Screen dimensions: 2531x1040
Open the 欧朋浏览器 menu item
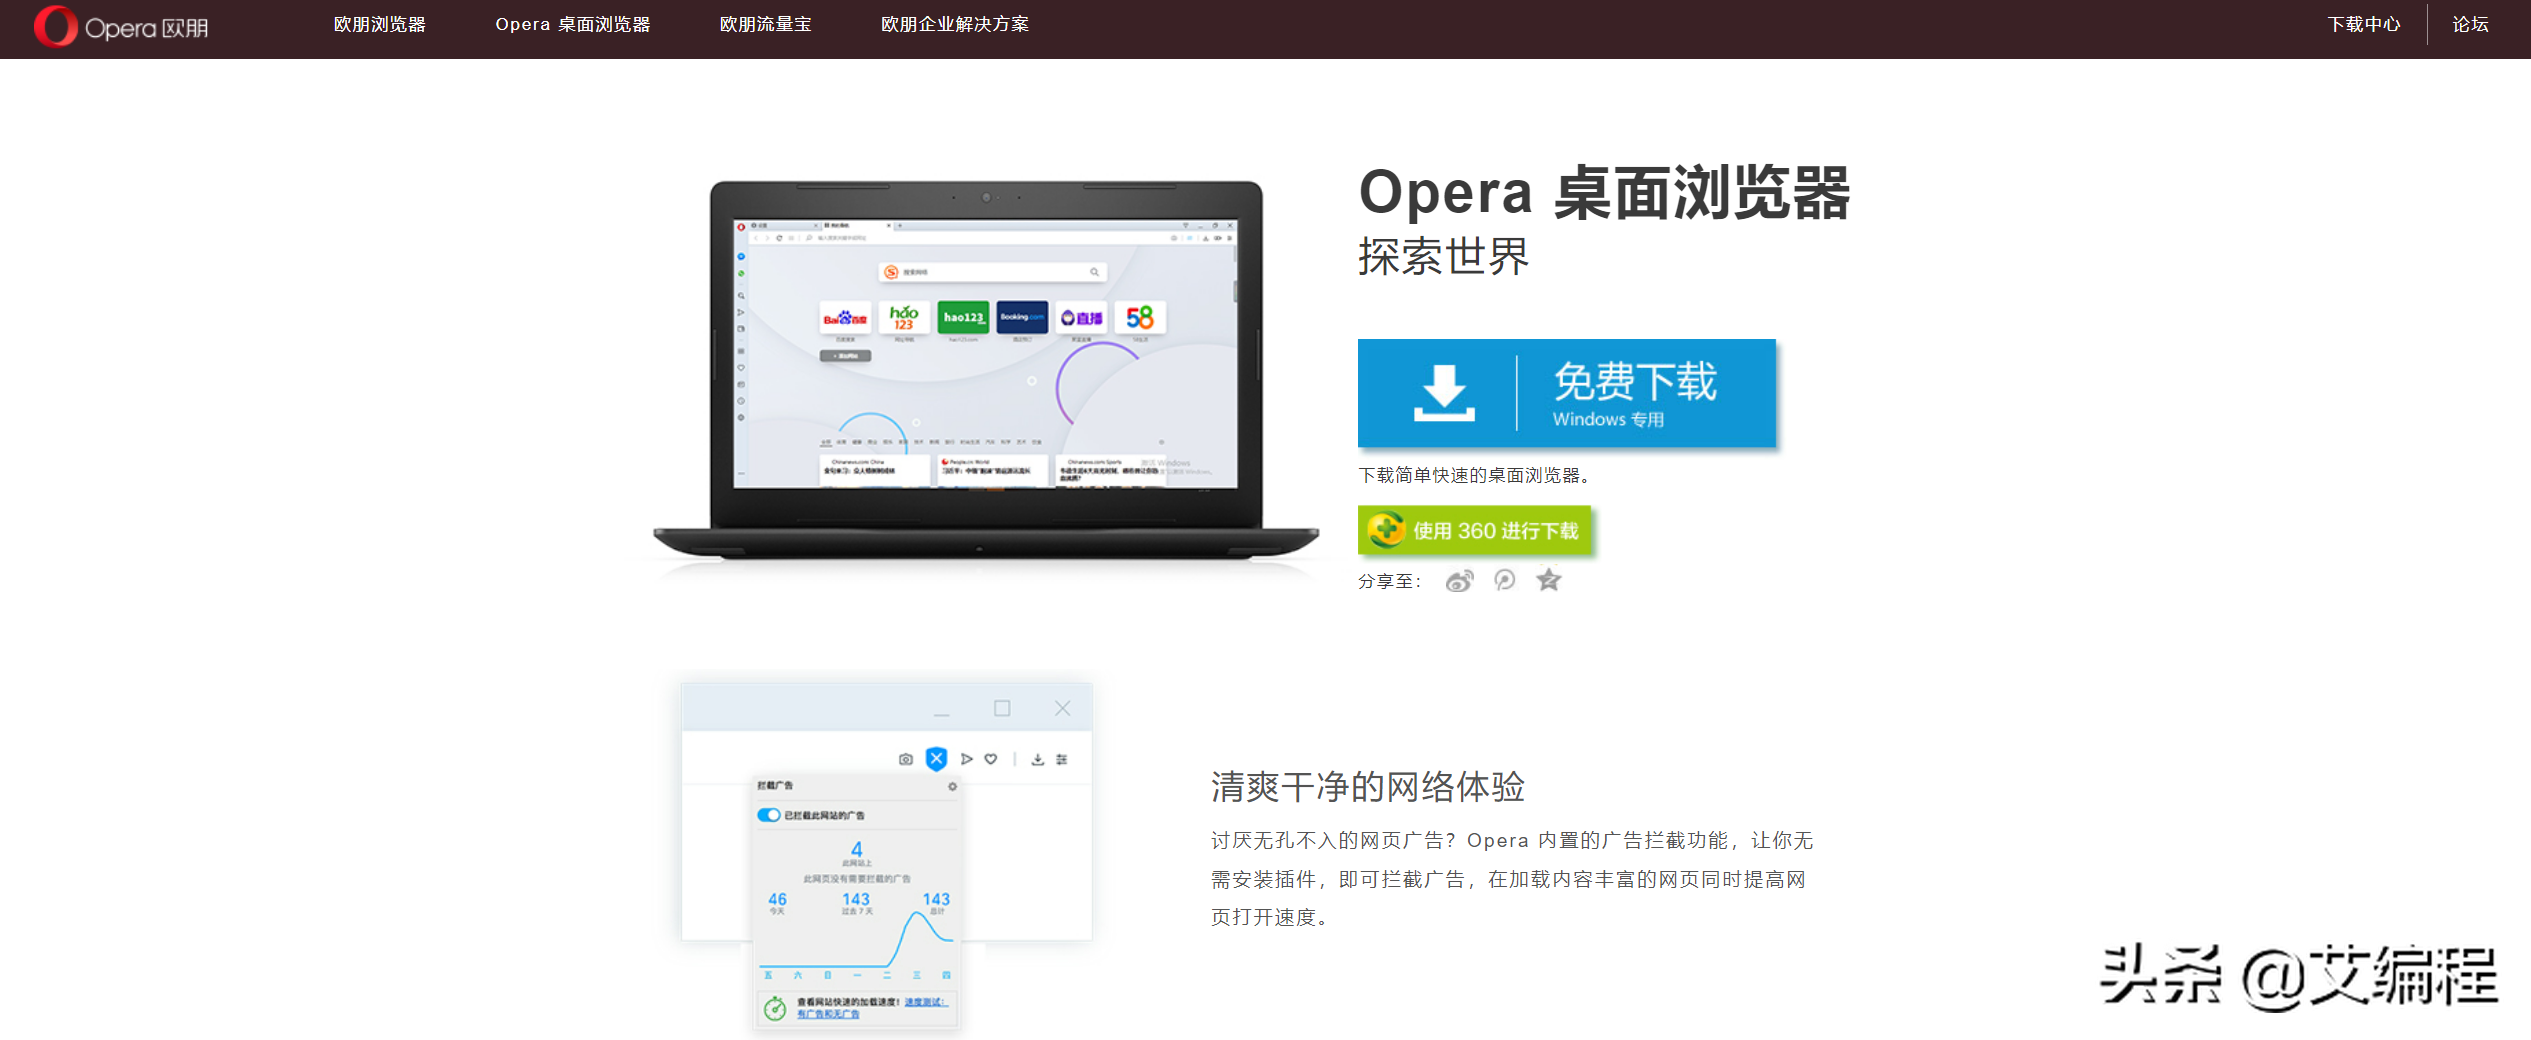pyautogui.click(x=380, y=24)
